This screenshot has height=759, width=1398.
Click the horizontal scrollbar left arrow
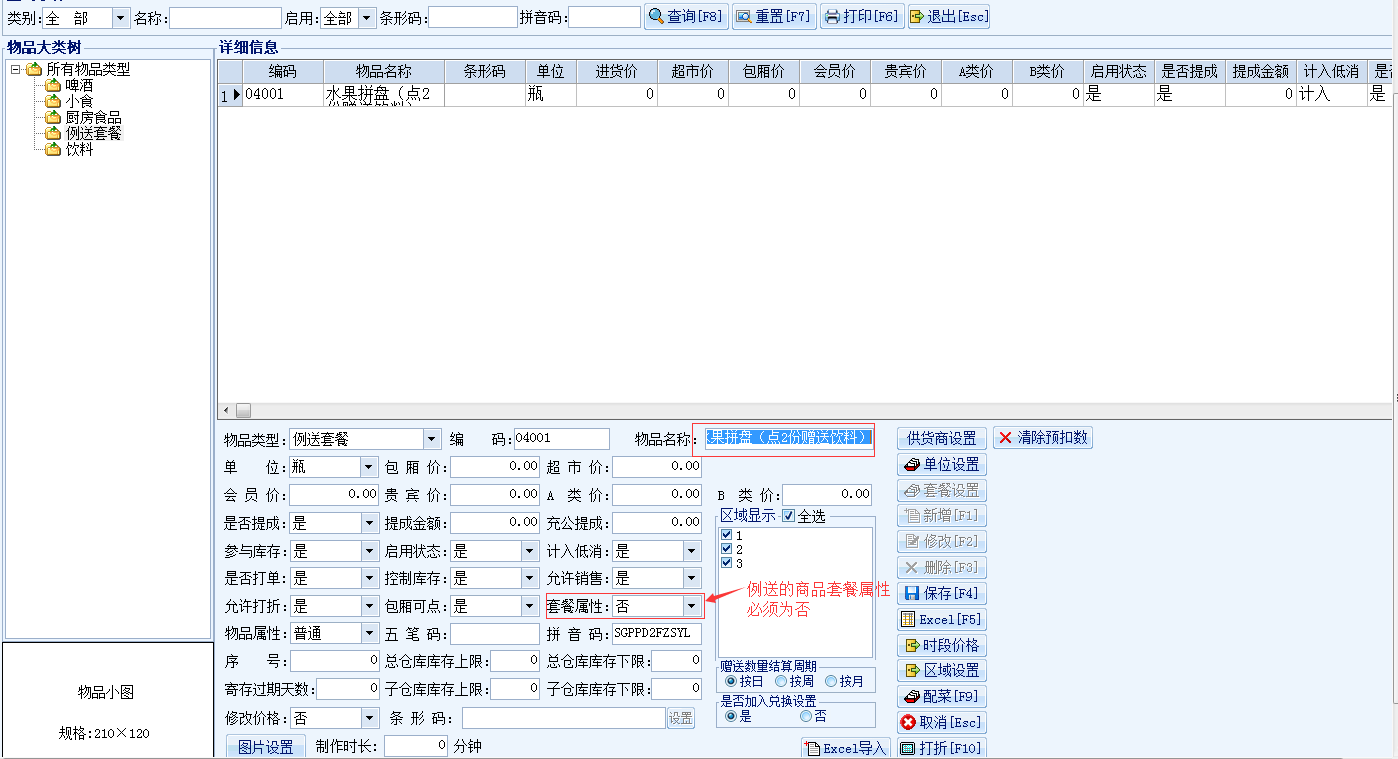(226, 411)
